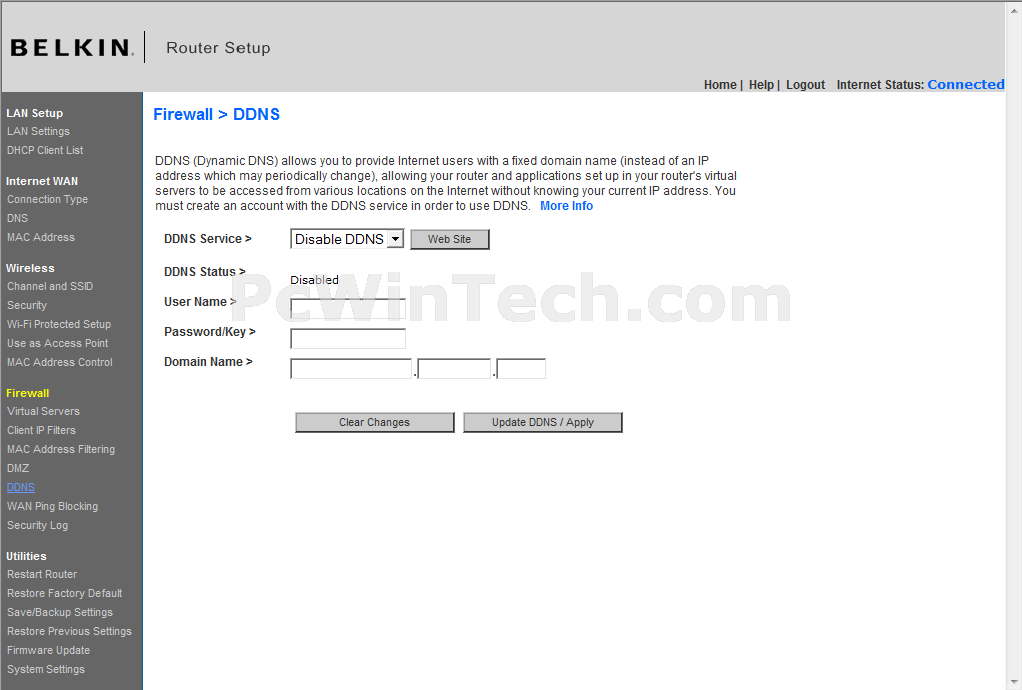The image size is (1022, 690).
Task: Open Use as Access Point page
Action: 58,343
